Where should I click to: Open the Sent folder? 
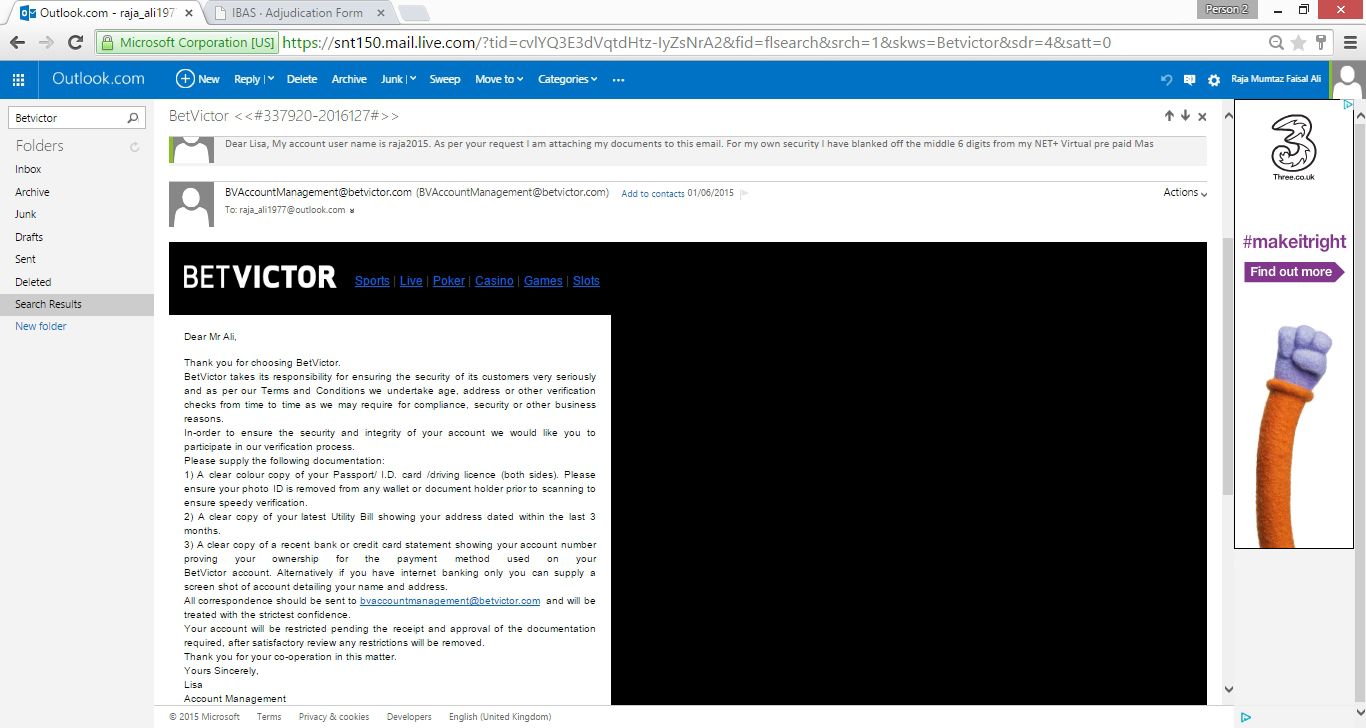tap(25, 259)
